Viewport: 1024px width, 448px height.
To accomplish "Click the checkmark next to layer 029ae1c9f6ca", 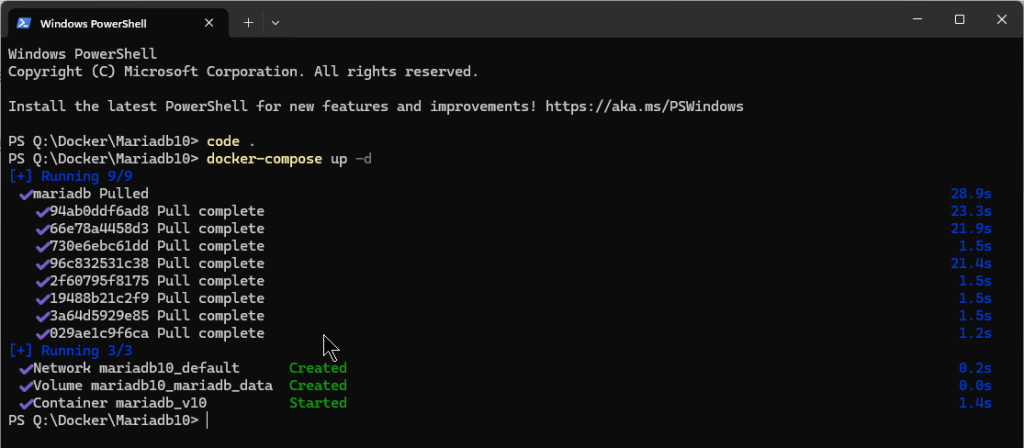I will pos(42,333).
